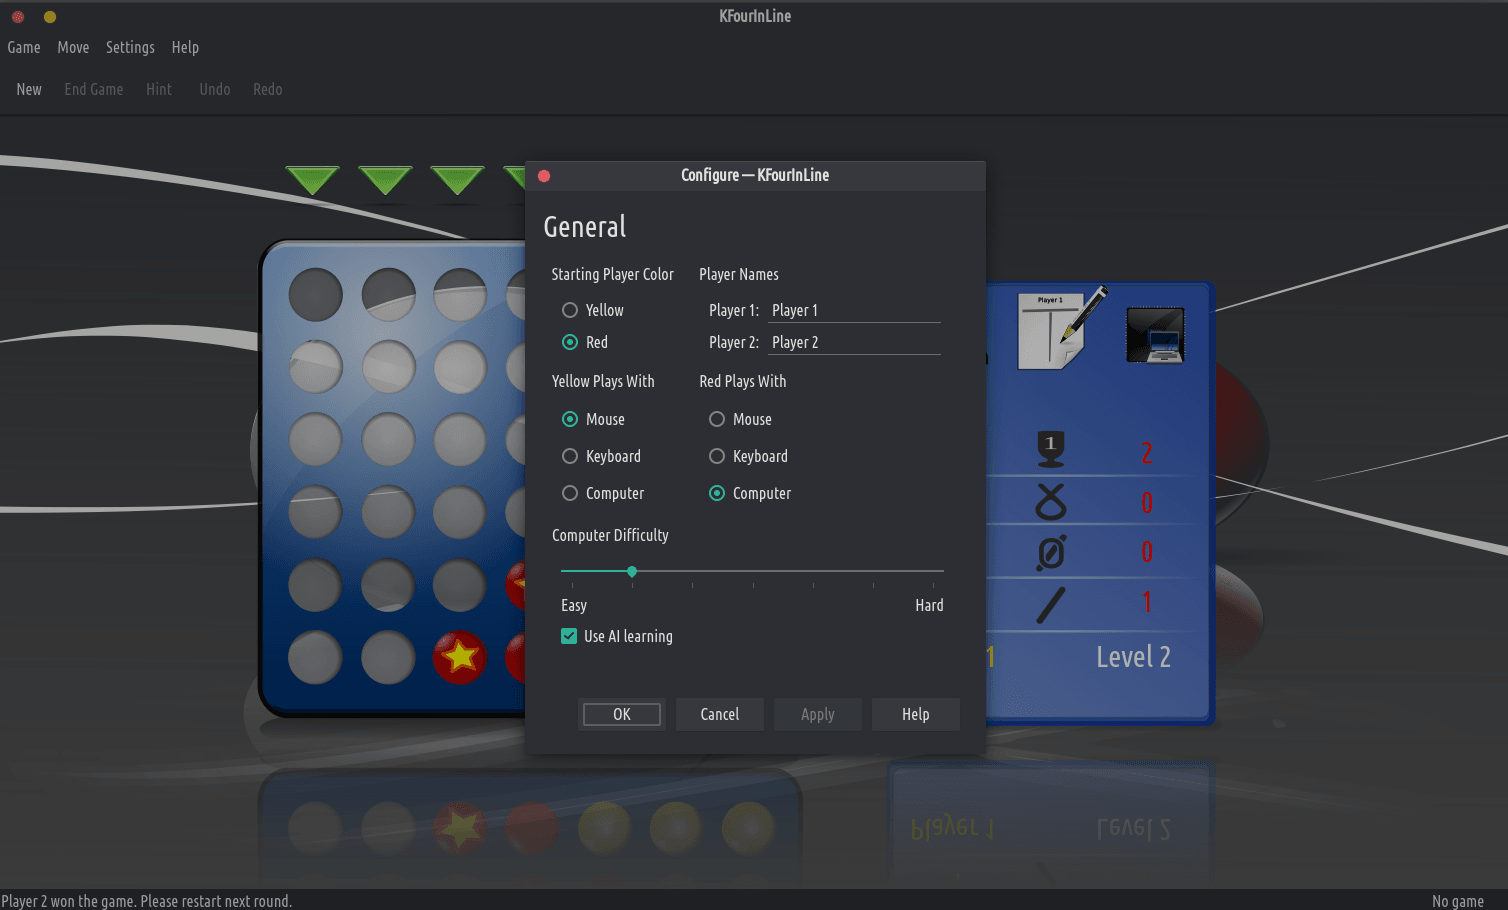Click the red star piece on the board
Image resolution: width=1508 pixels, height=910 pixels.
click(460, 657)
